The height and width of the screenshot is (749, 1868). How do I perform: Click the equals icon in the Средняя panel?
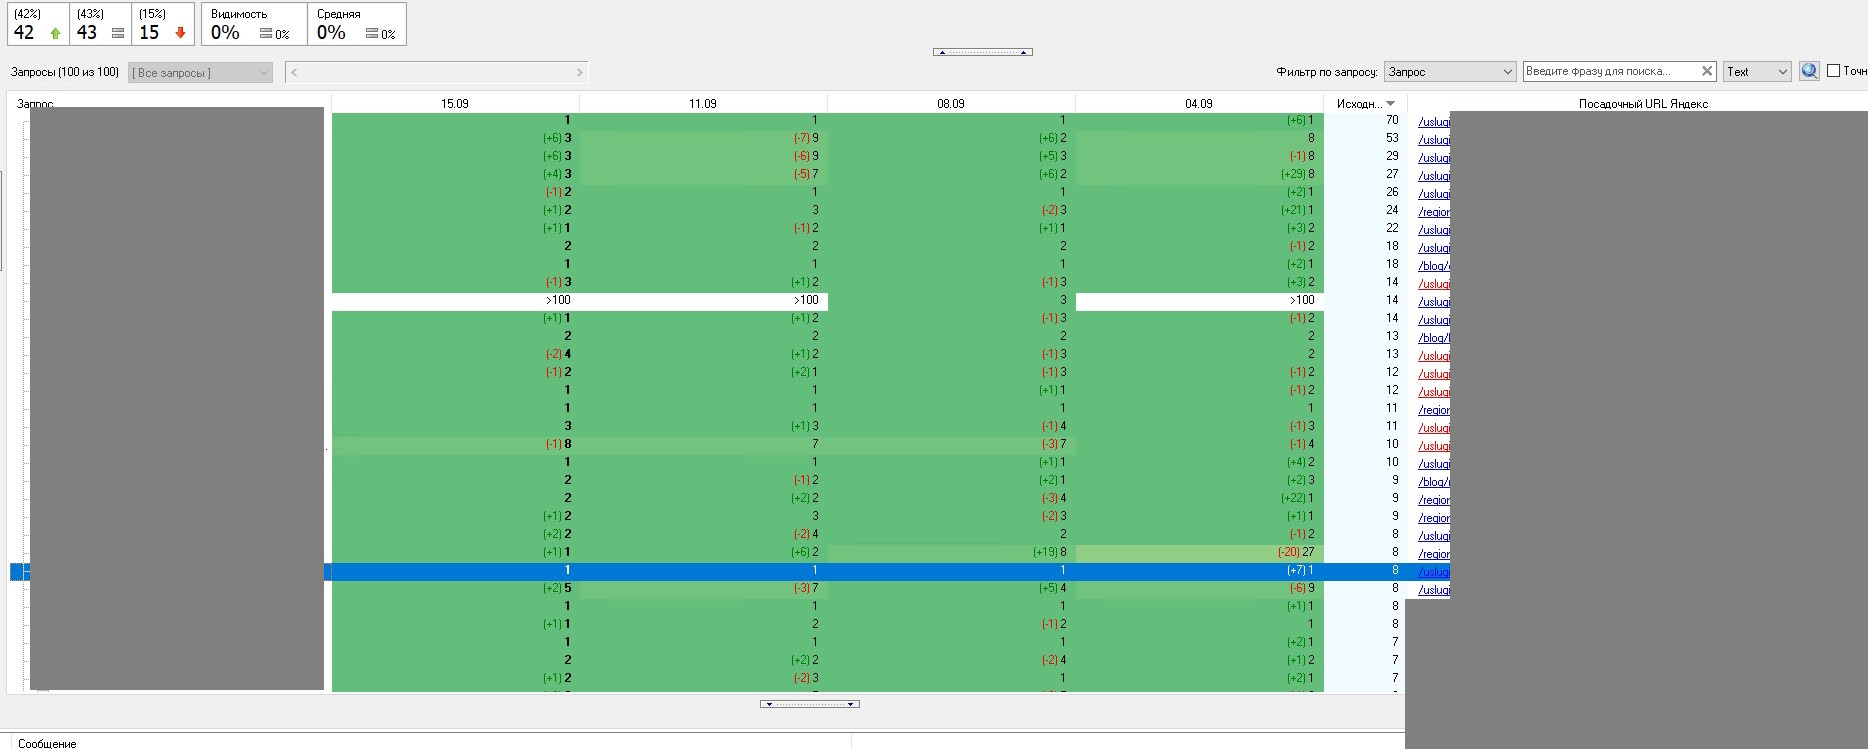coord(372,34)
